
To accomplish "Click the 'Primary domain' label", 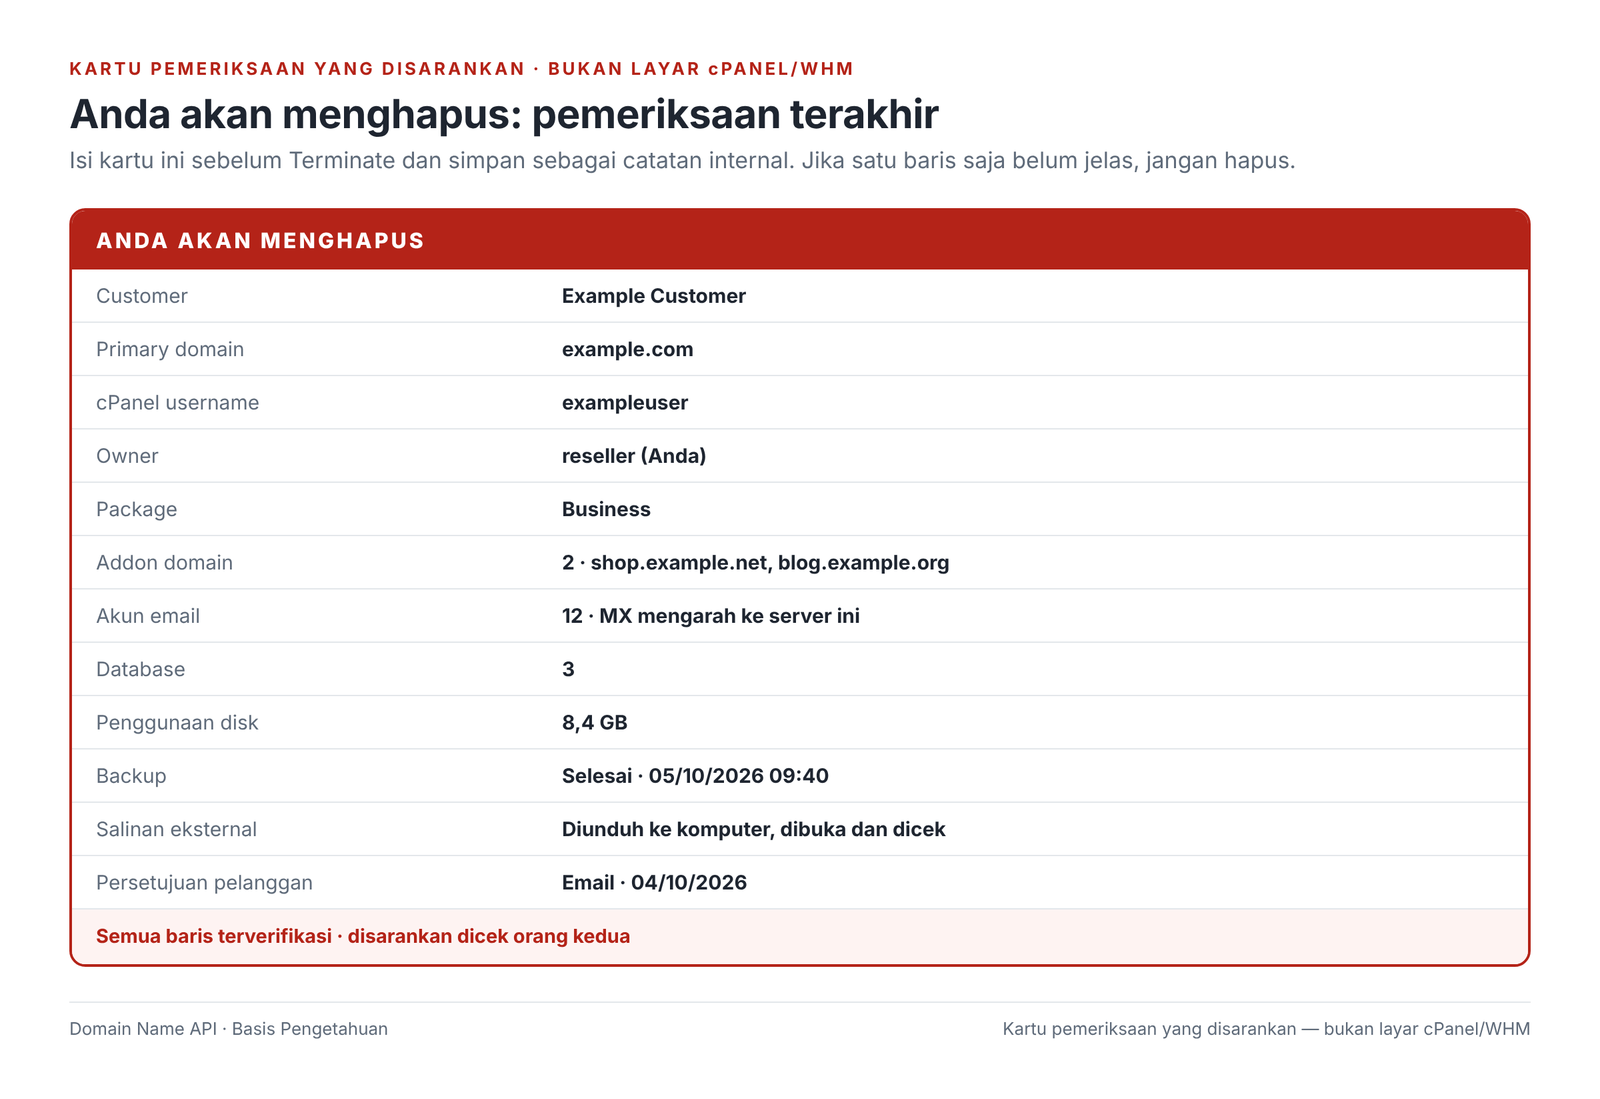I will pos(170,349).
